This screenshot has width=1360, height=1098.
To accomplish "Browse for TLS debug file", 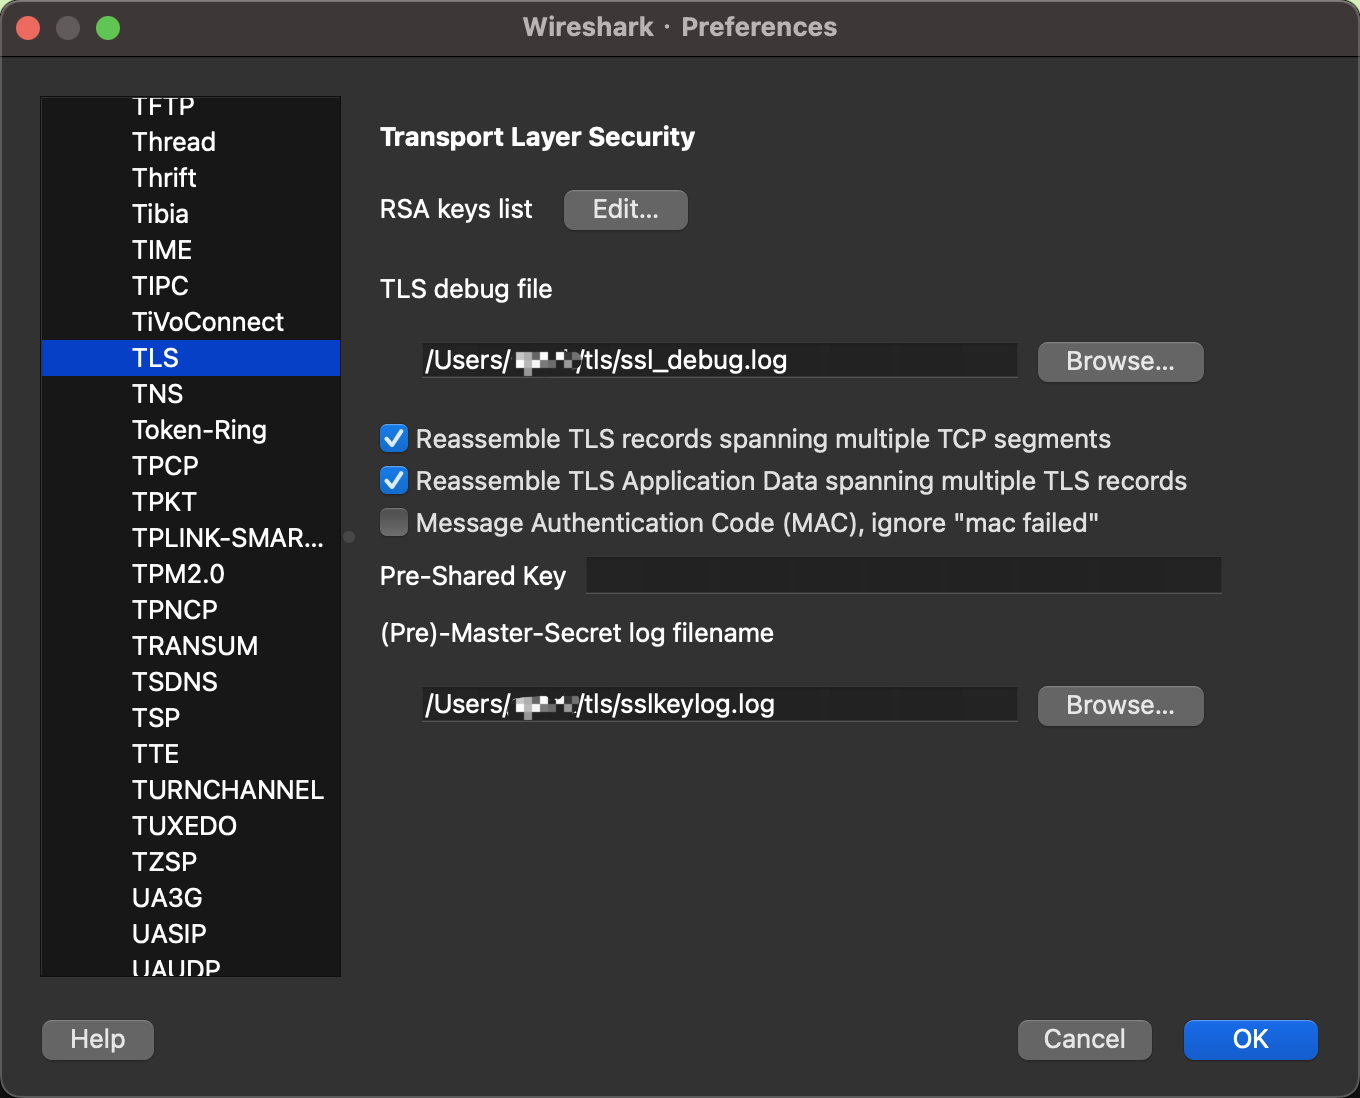I will coord(1120,362).
